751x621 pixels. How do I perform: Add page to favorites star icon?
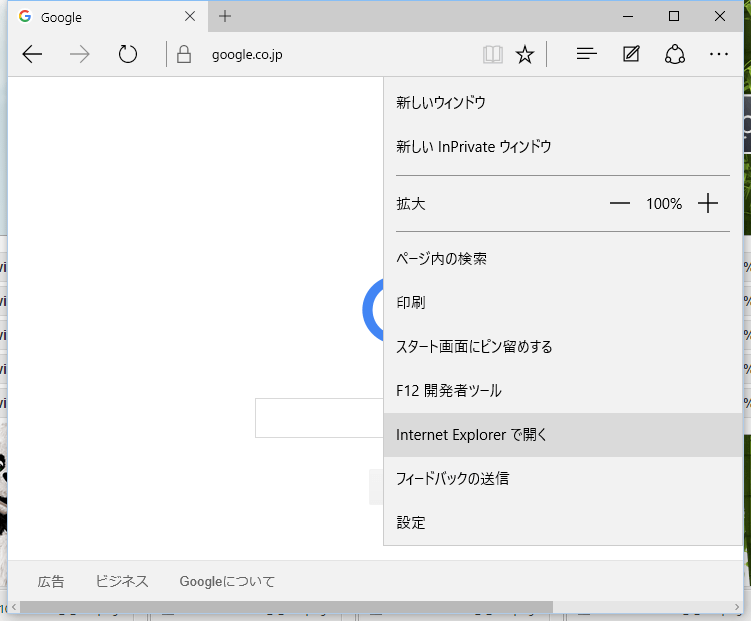click(x=524, y=55)
